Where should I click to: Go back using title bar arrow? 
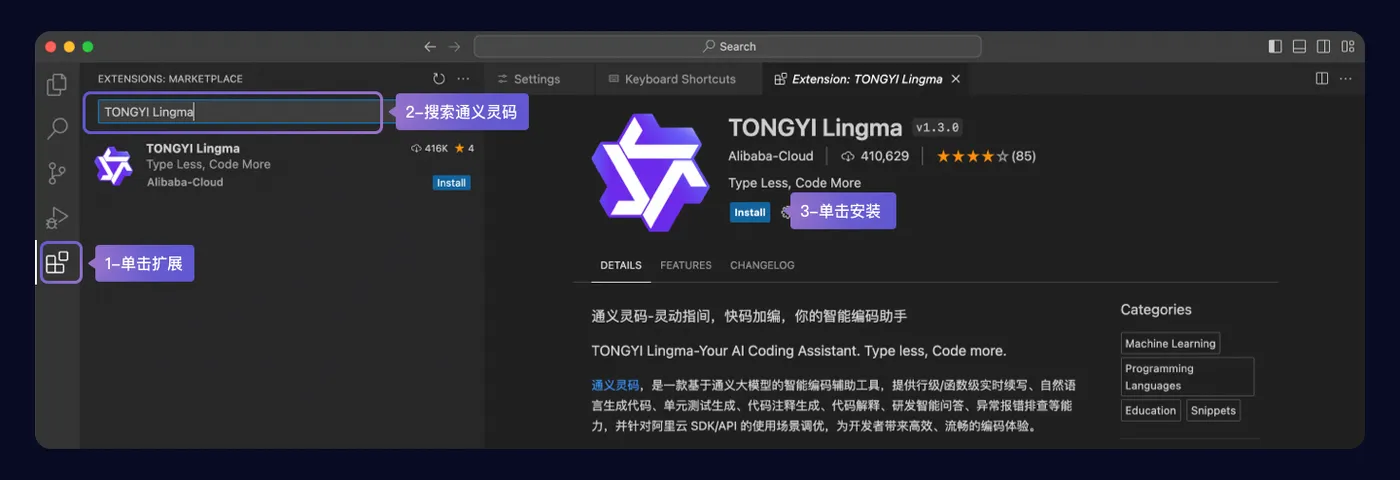(430, 46)
